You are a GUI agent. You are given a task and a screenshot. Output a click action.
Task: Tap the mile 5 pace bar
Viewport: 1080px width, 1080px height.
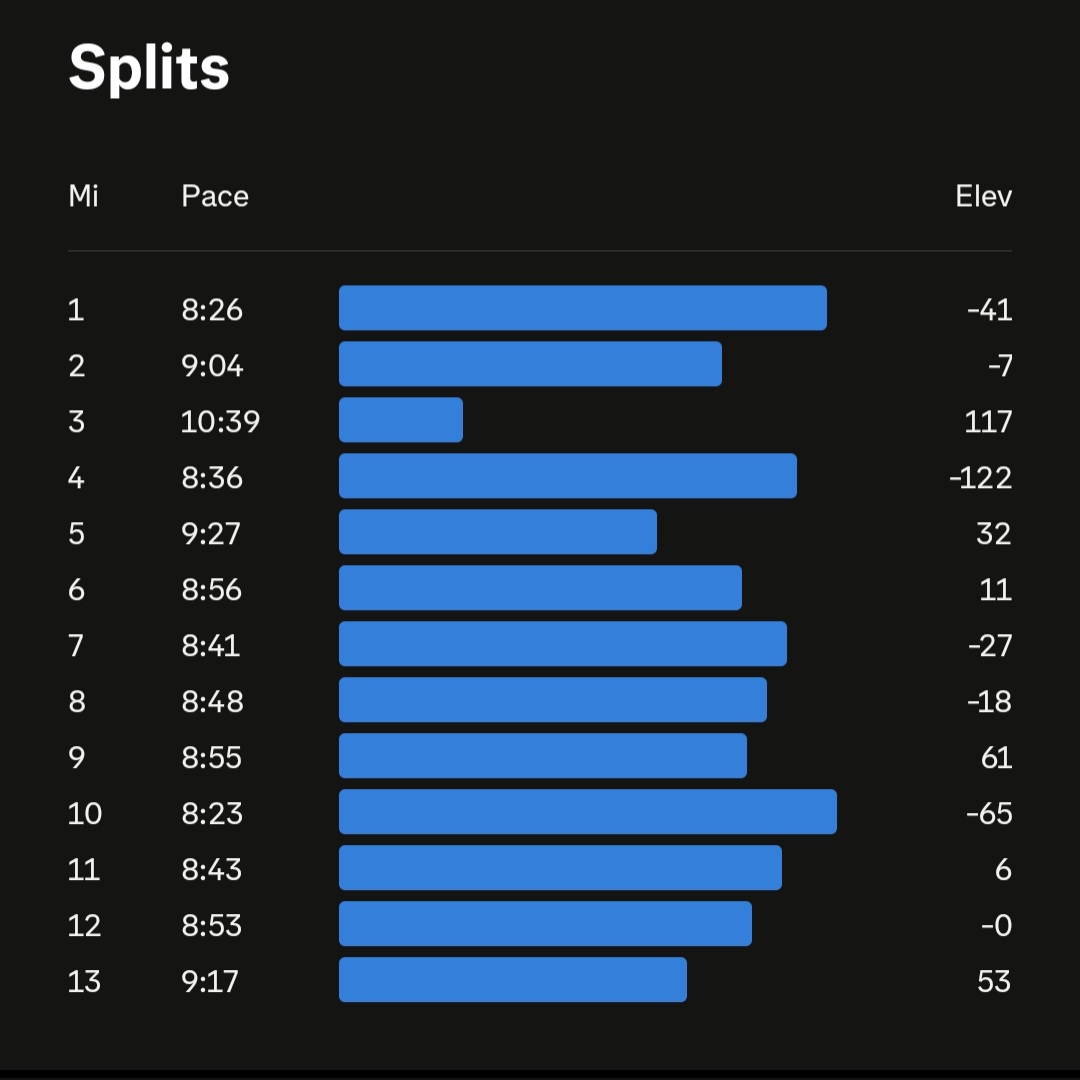(x=497, y=532)
